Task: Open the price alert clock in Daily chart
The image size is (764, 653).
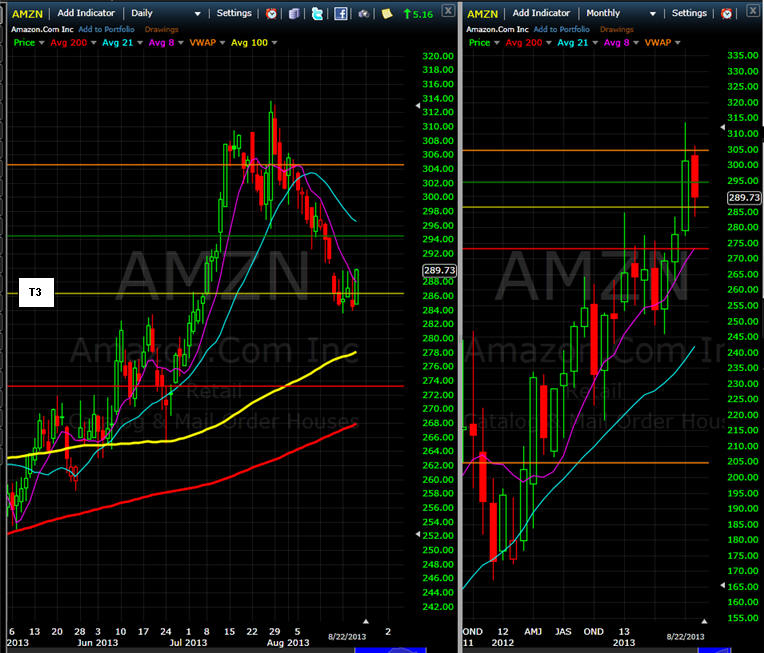Action: [271, 14]
